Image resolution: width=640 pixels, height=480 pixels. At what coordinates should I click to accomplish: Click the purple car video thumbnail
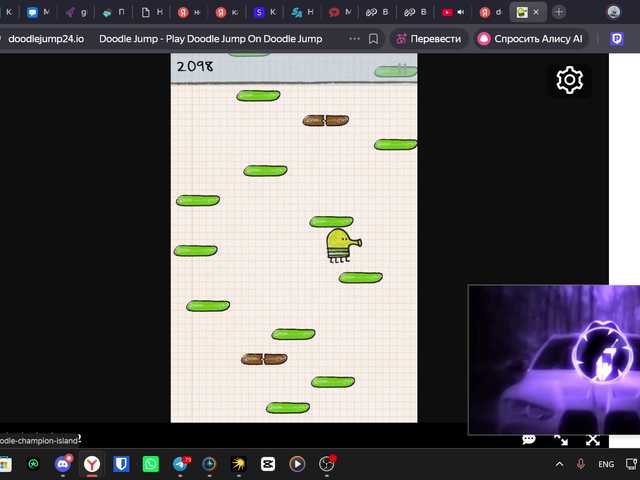pos(554,360)
